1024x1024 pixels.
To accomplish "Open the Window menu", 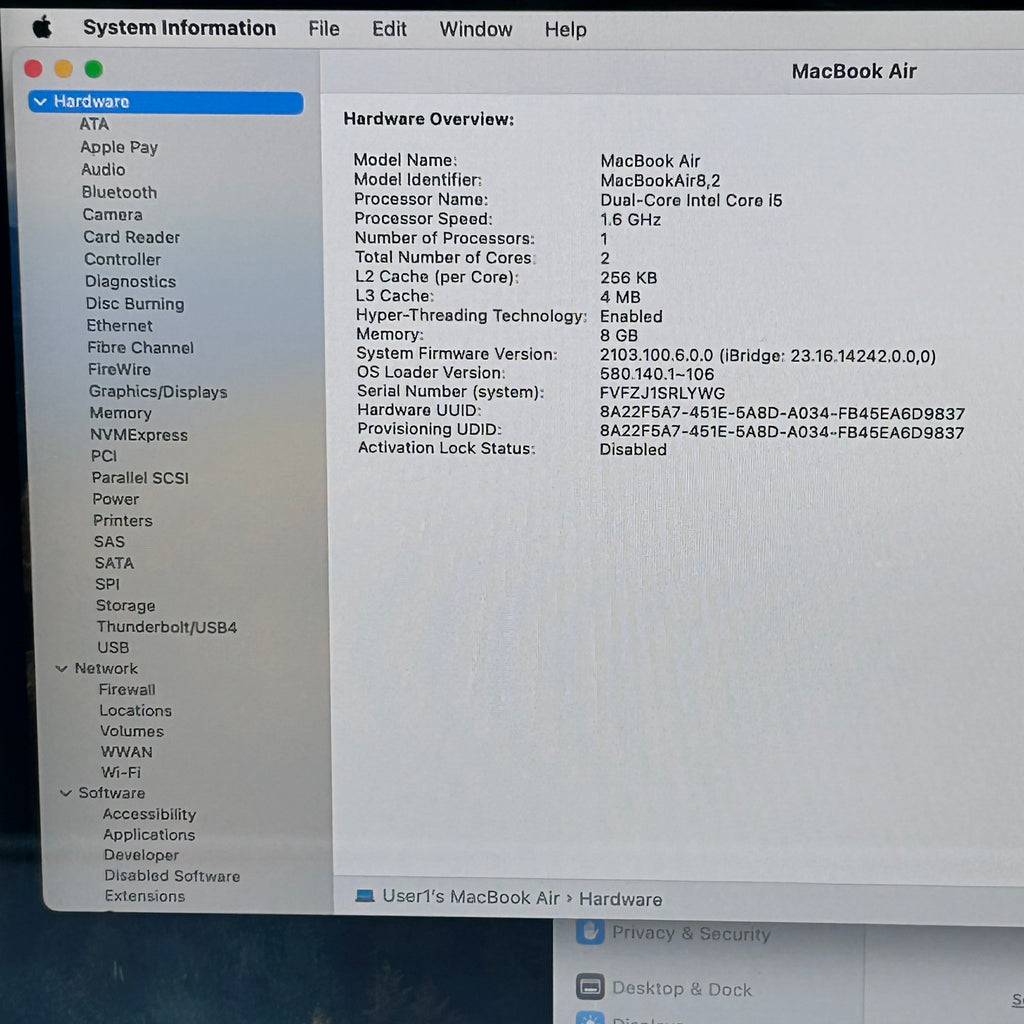I will (x=475, y=29).
